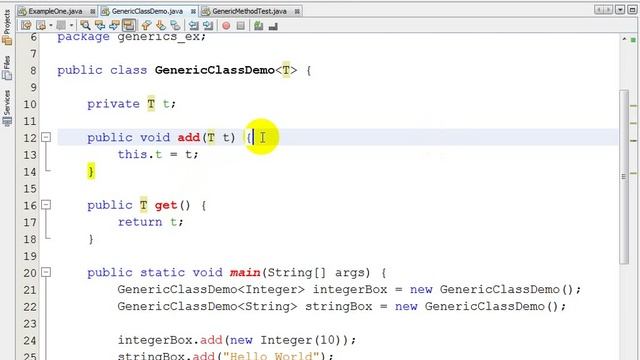Open the Back history dropdown arrow
Image resolution: width=640 pixels, height=360 pixels.
[51, 26]
